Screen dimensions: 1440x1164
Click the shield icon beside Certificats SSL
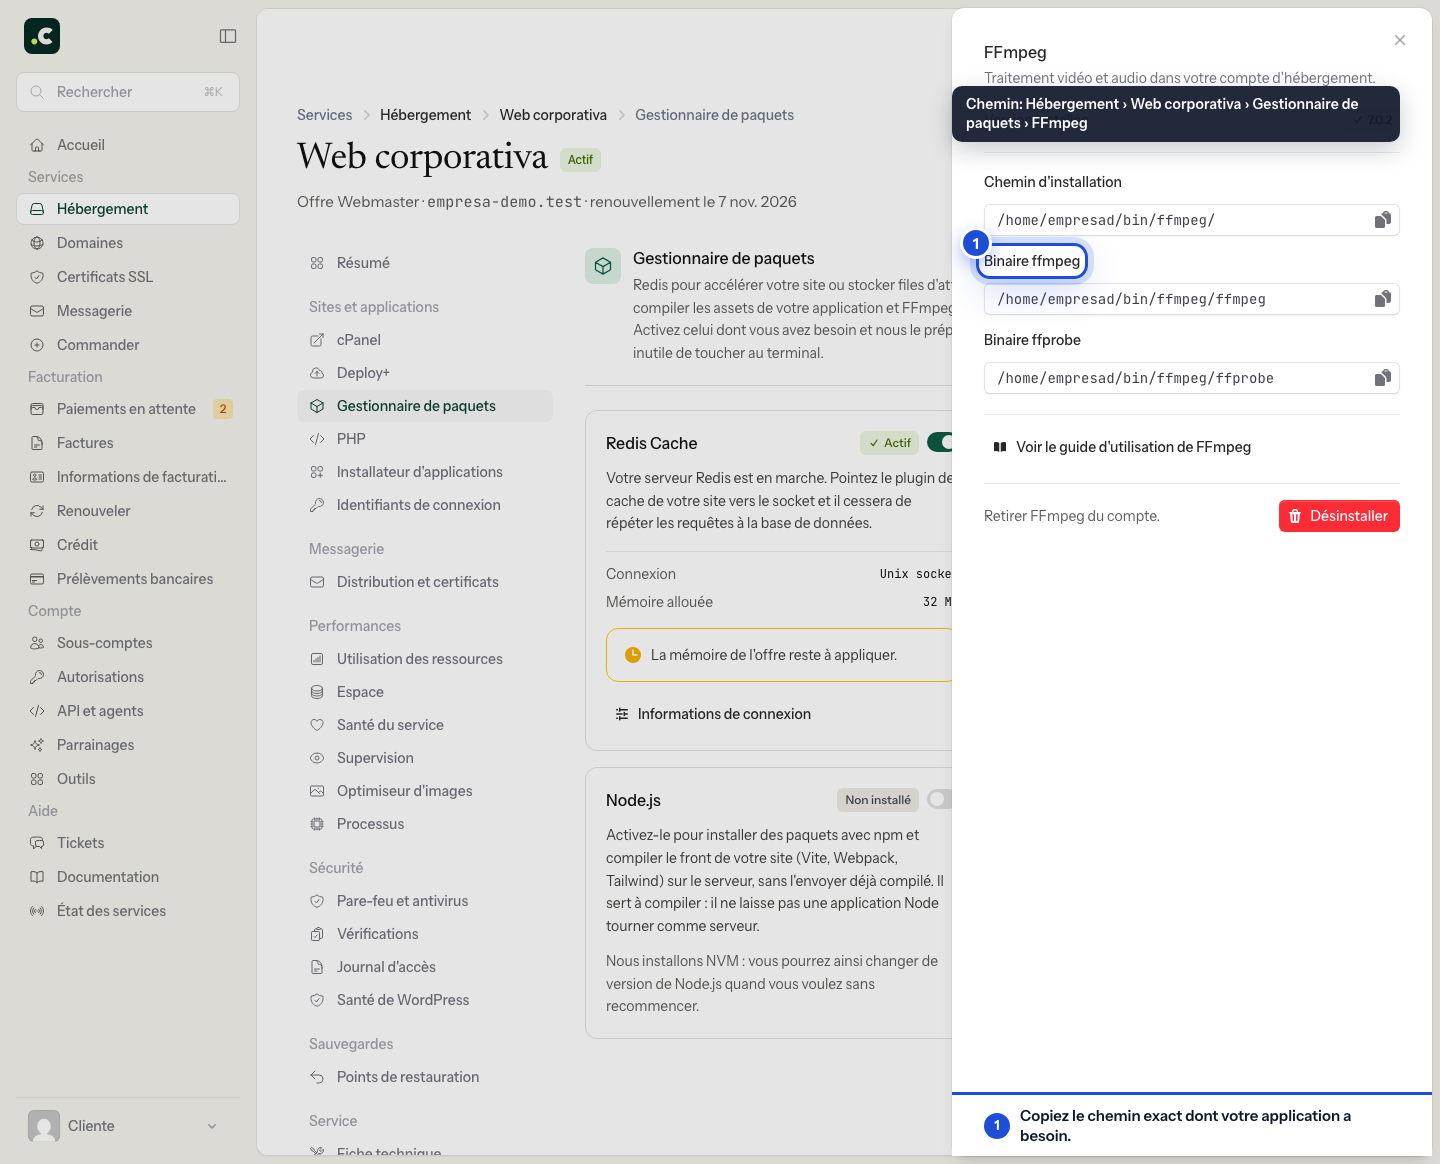pos(37,277)
